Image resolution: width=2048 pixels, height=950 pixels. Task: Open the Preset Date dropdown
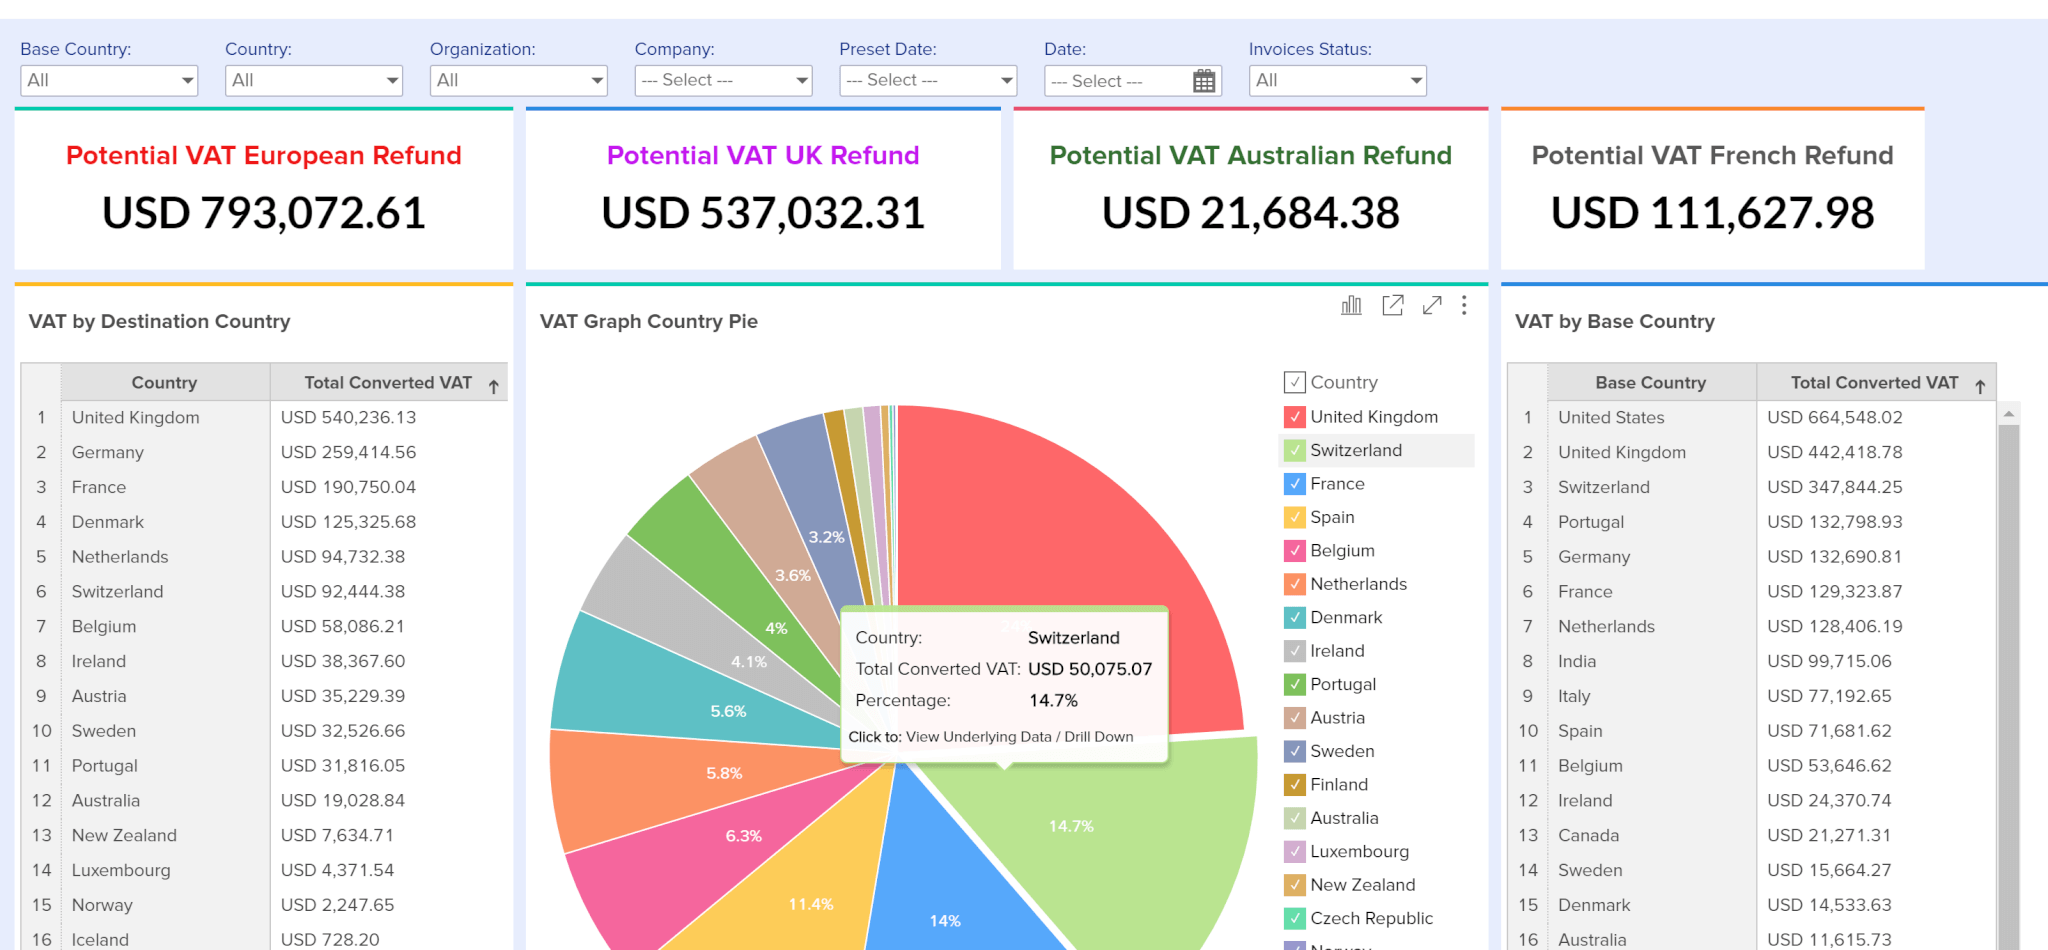pos(928,80)
